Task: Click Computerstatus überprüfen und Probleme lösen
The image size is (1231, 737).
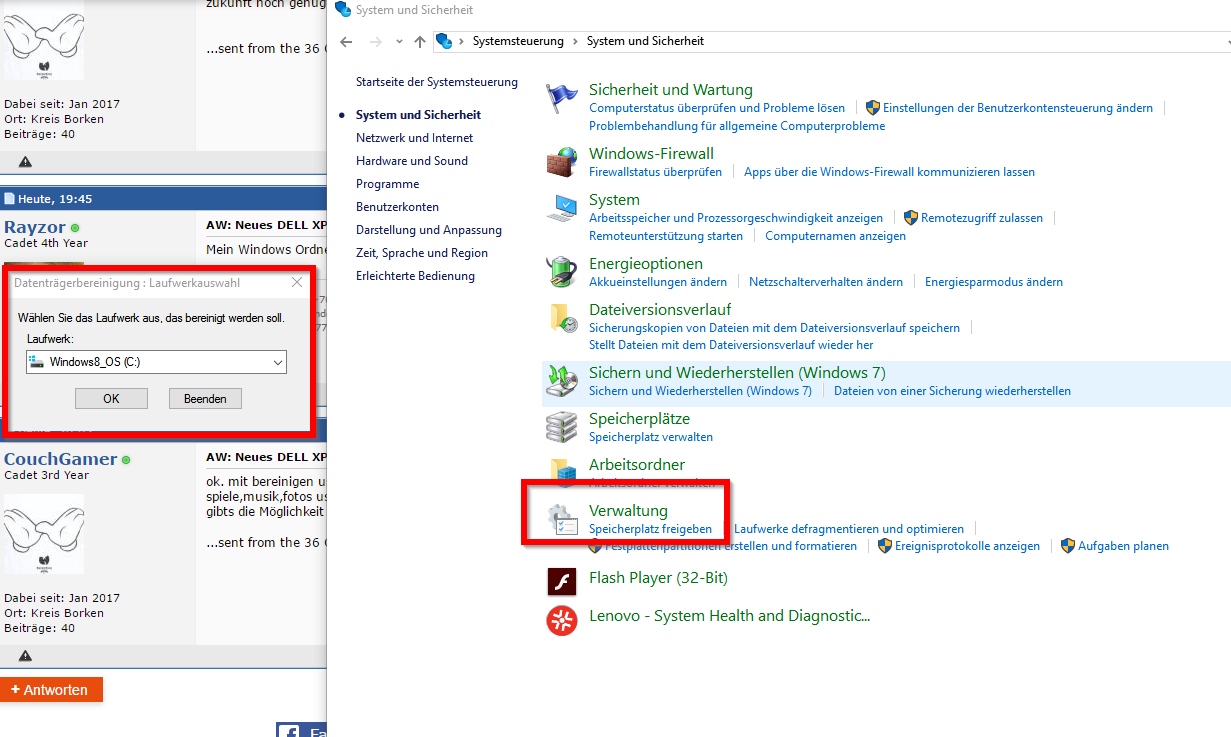Action: tap(717, 108)
